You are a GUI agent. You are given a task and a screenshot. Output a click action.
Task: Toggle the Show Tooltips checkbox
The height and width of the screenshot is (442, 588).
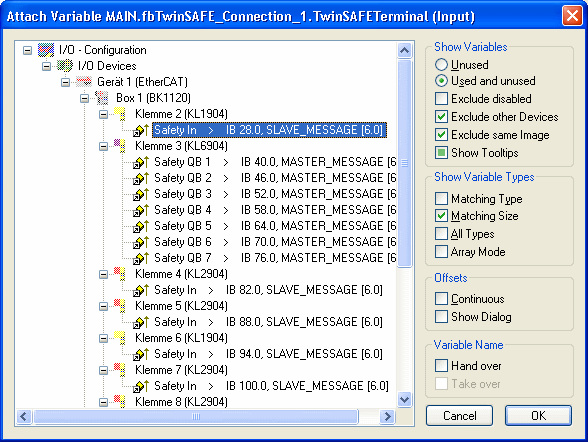[441, 153]
